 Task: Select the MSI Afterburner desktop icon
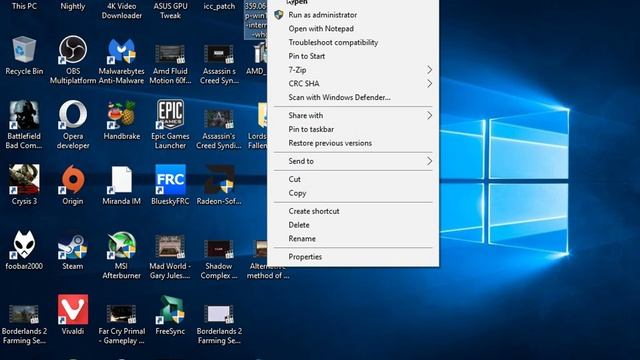121,245
